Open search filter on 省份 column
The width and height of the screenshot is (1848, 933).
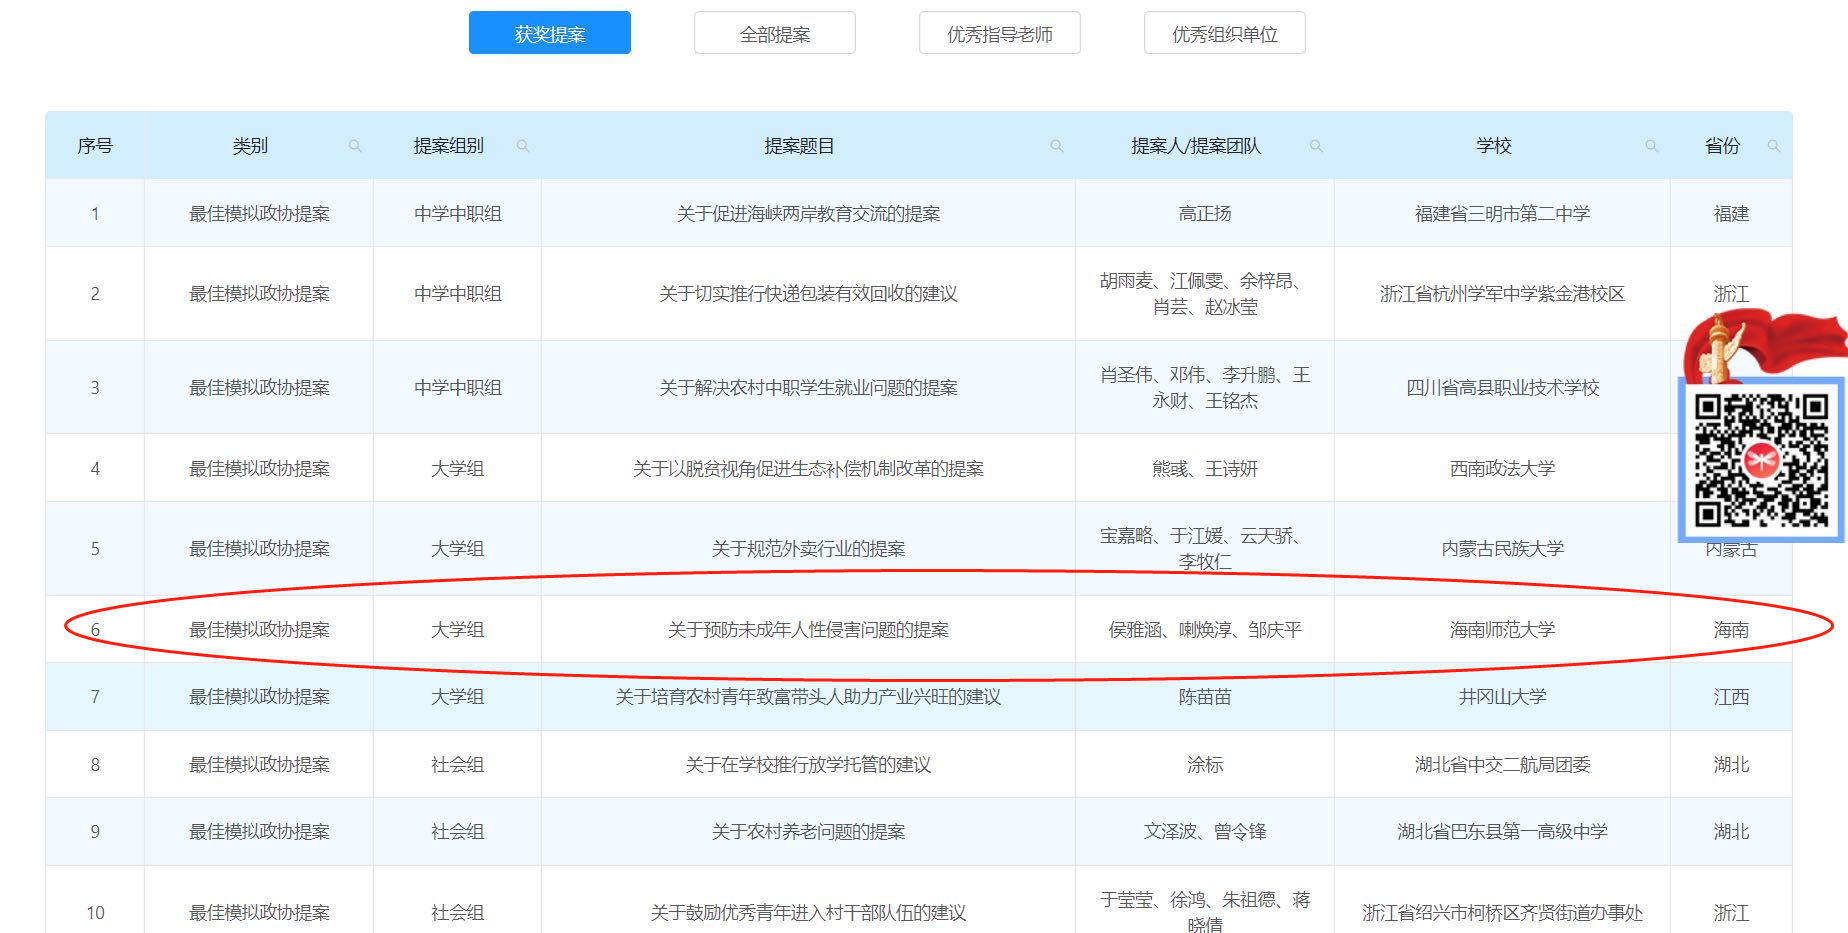[1775, 147]
